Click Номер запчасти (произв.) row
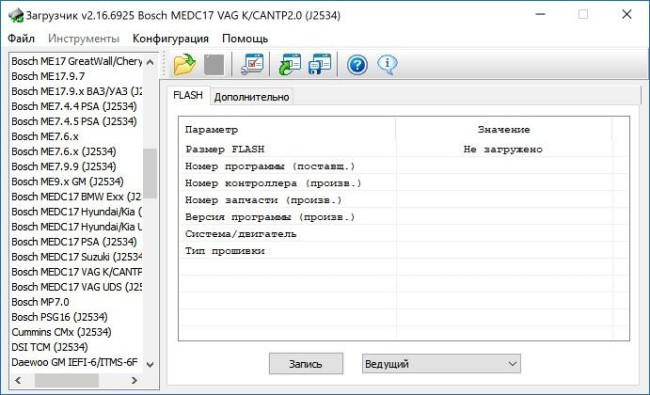This screenshot has width=650, height=395. [x=404, y=200]
